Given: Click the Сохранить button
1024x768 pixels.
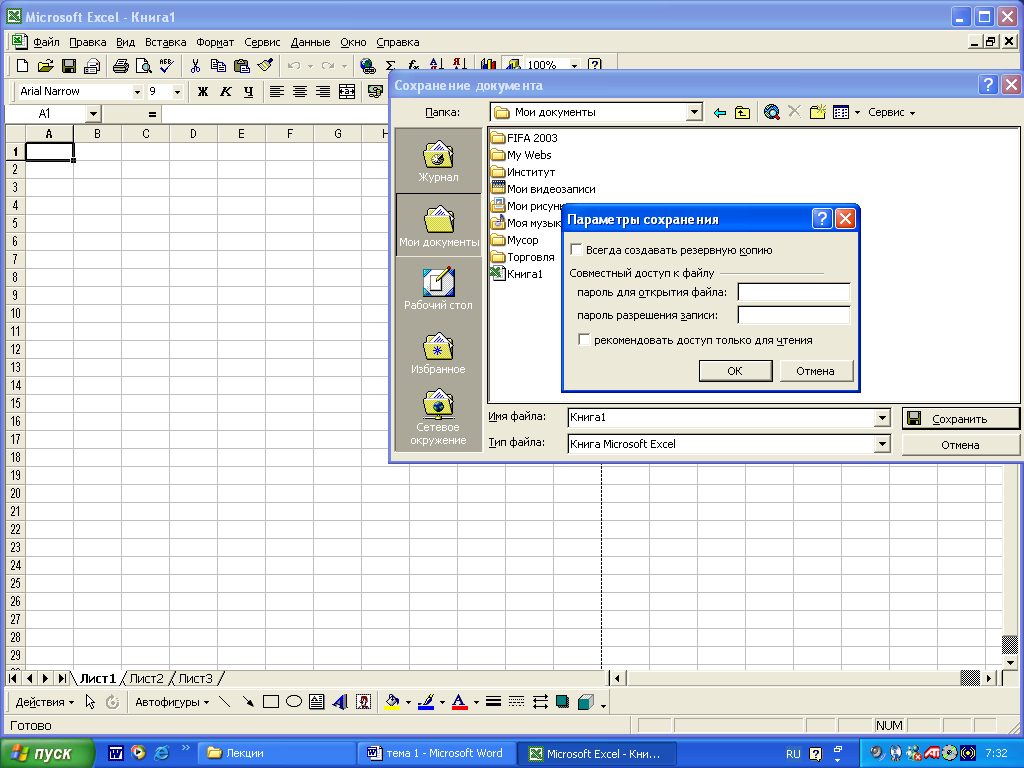Looking at the screenshot, I should tap(960, 419).
